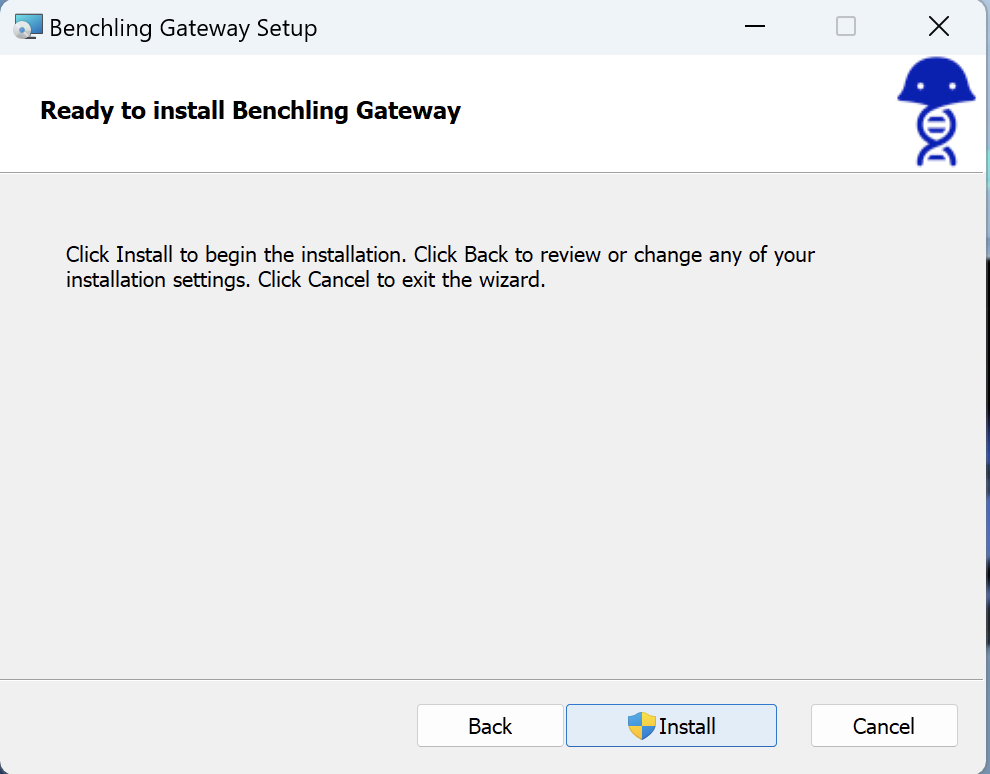This screenshot has height=774, width=990.
Task: Click the helmet head of Benchling mascot
Action: (936, 81)
